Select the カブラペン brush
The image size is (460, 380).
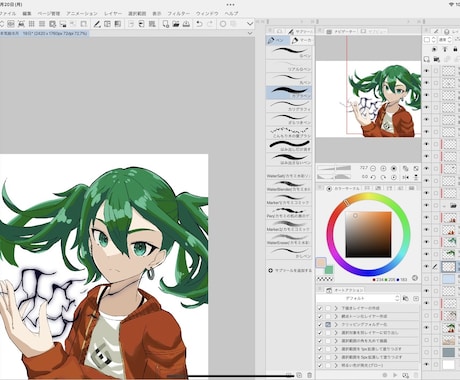coord(289,92)
